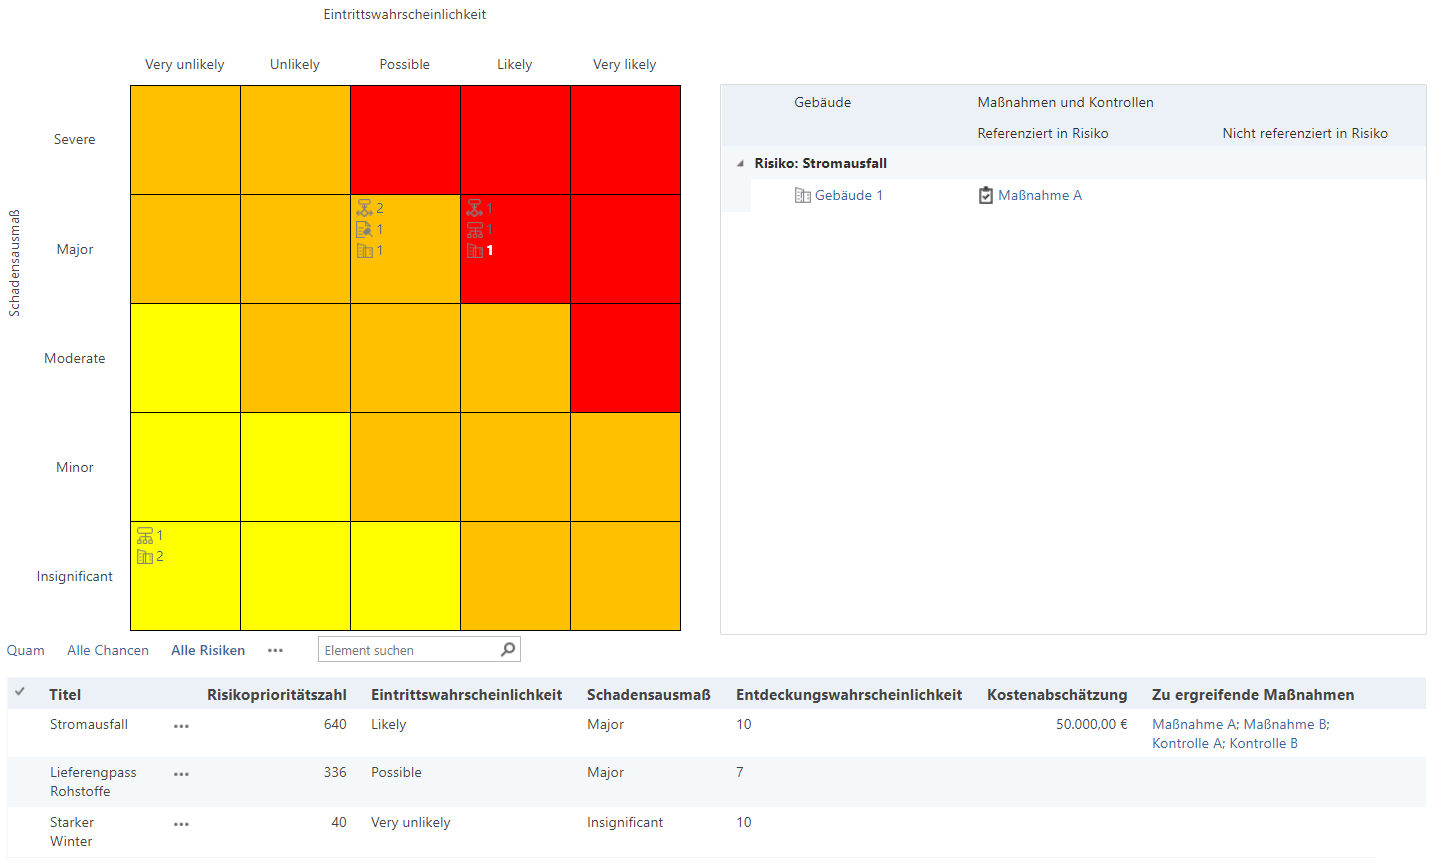This screenshot has height=868, width=1437.
Task: Click building icon in Very unlikely/Insignificant cell
Action: pyautogui.click(x=145, y=556)
